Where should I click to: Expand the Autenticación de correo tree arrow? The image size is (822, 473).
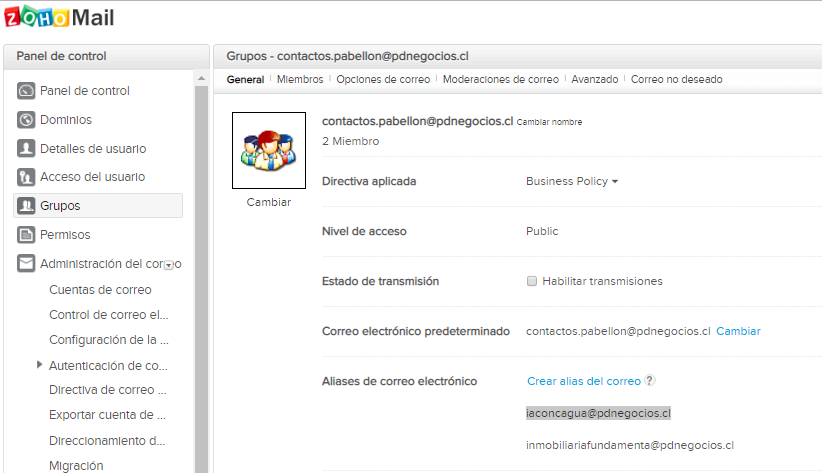pyautogui.click(x=39, y=365)
